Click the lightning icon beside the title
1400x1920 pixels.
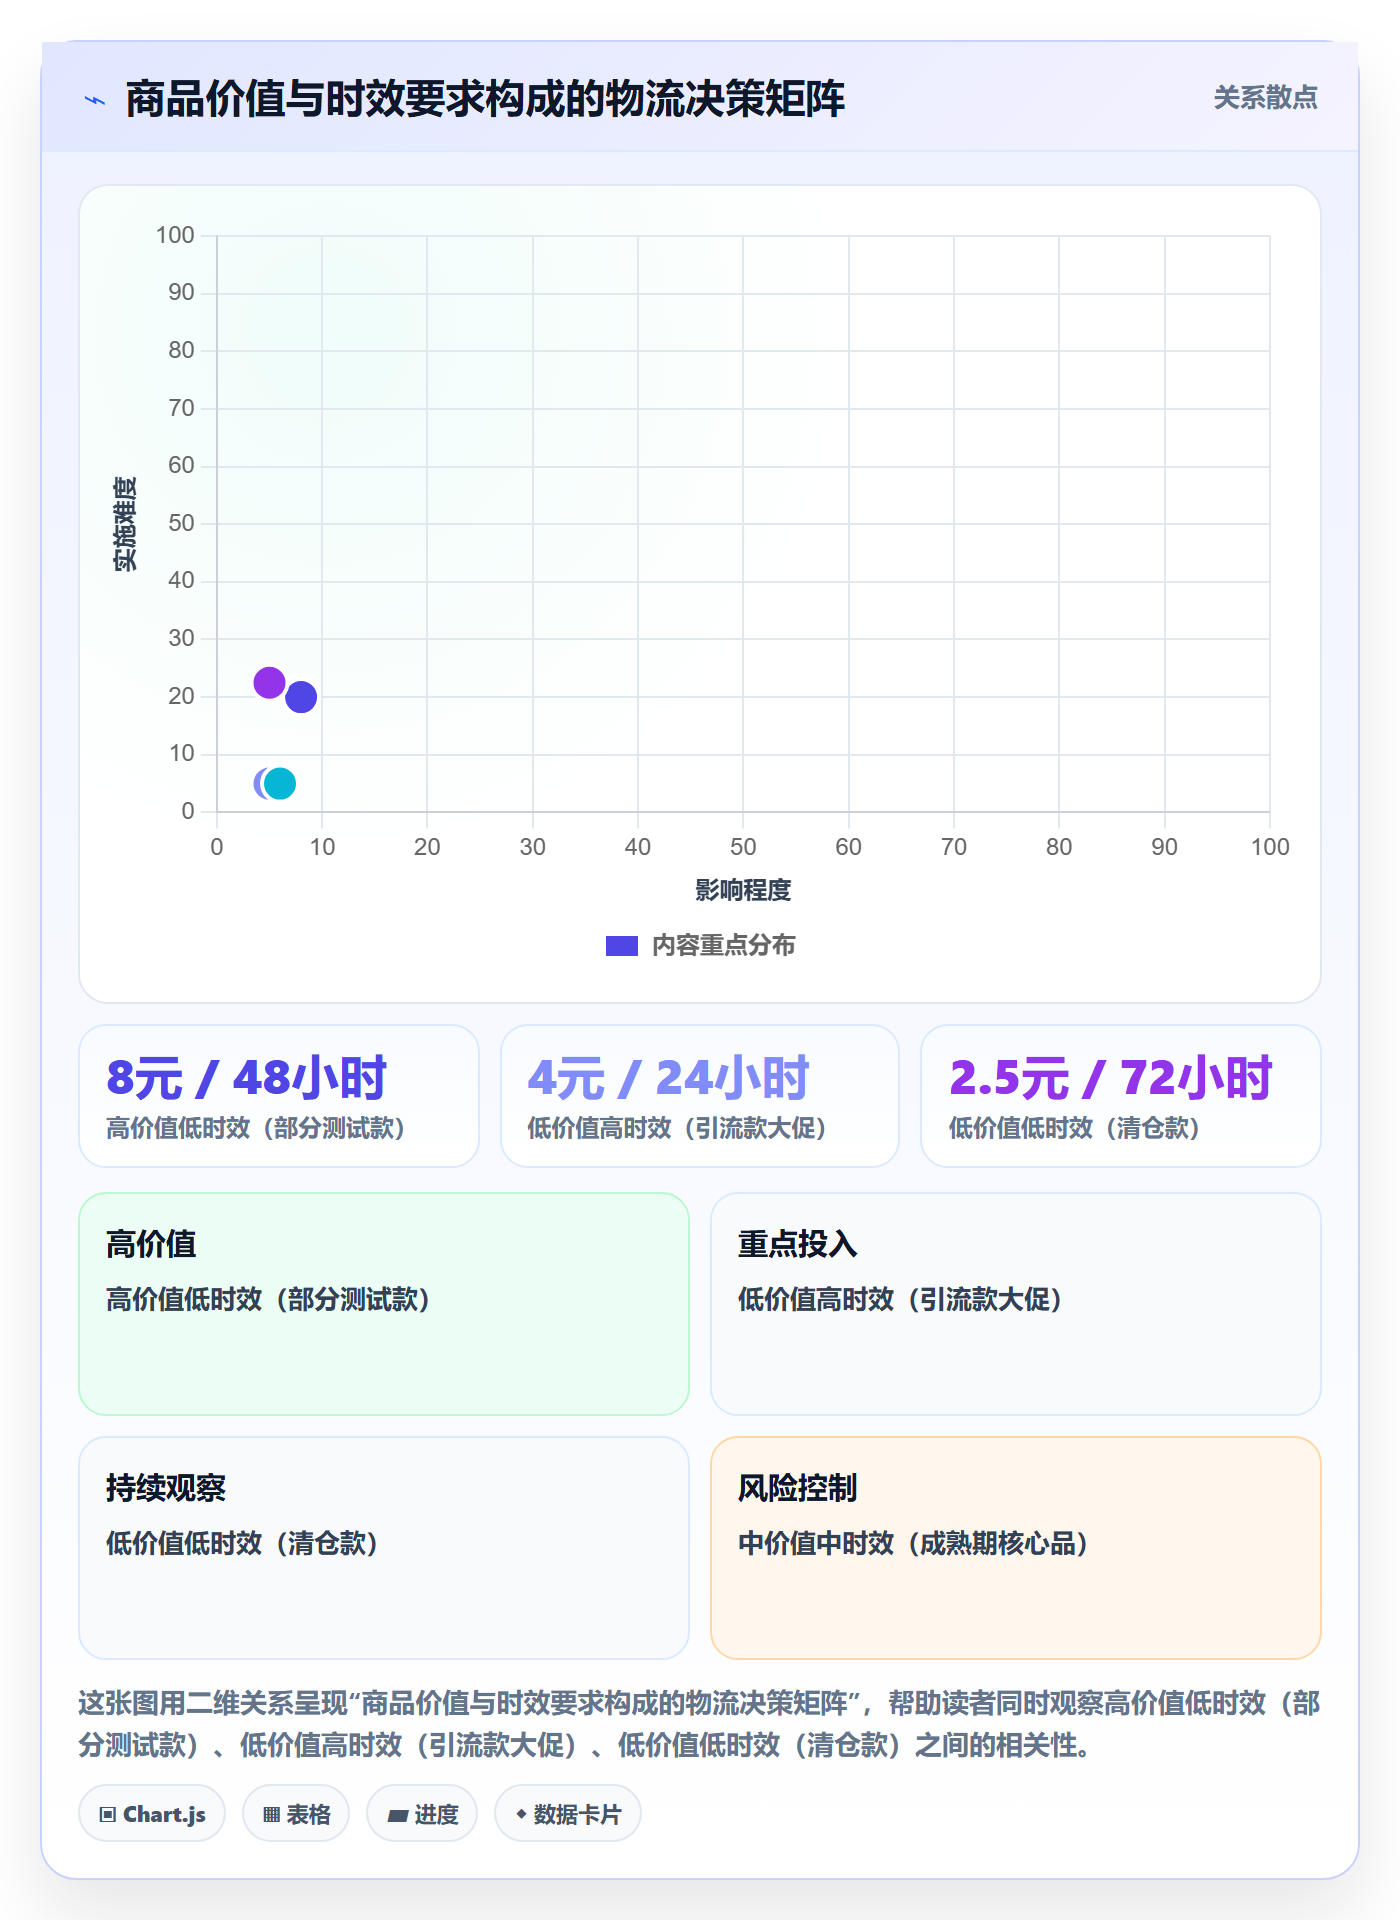95,100
